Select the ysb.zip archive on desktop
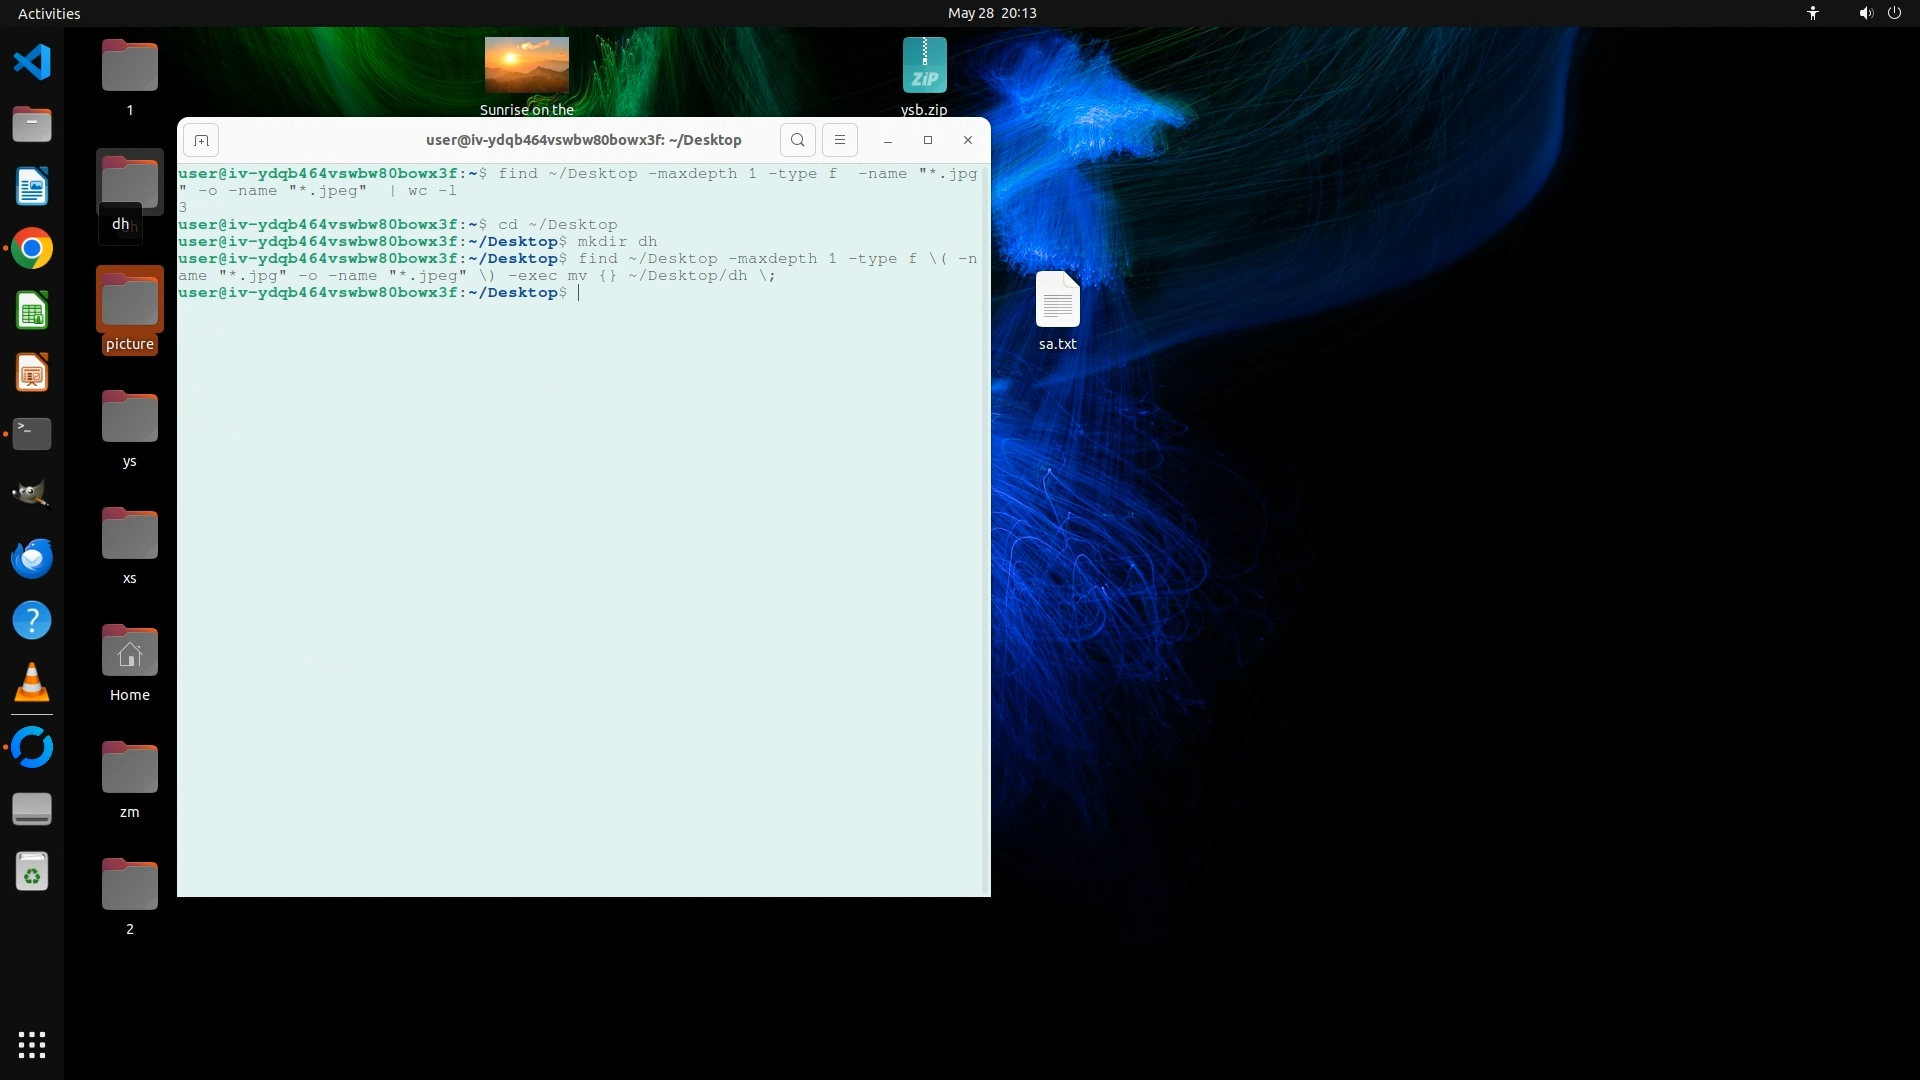 pos(924,66)
